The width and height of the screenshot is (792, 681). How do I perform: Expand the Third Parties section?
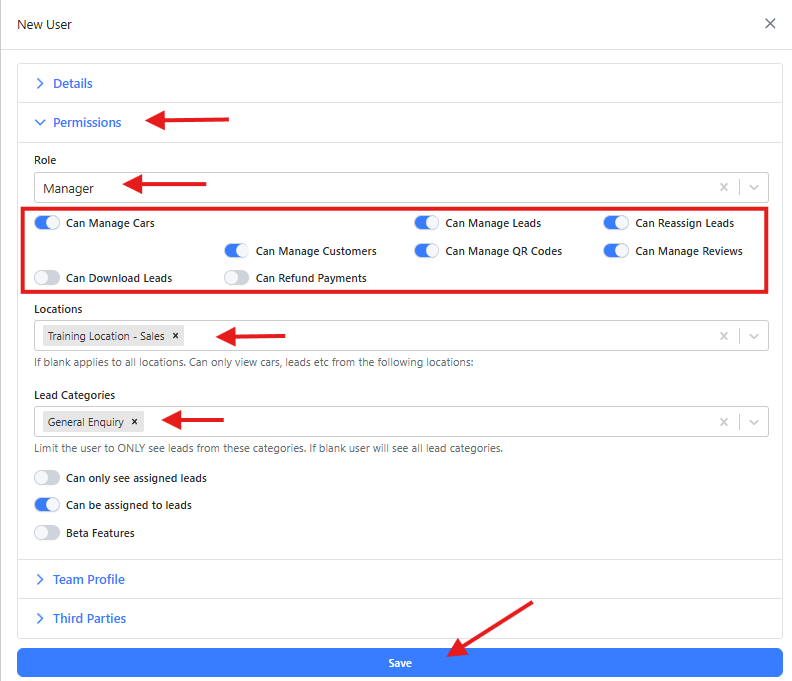pos(89,619)
